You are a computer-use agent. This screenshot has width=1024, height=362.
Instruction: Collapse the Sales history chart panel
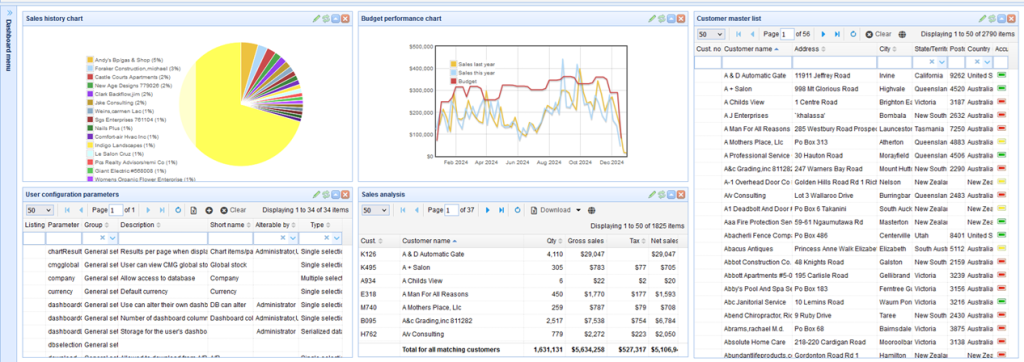click(336, 19)
